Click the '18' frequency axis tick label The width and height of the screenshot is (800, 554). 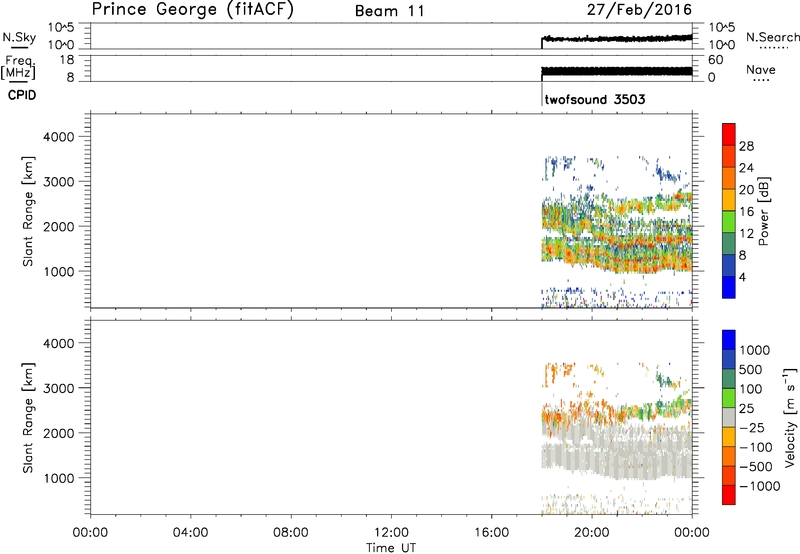coord(67,60)
